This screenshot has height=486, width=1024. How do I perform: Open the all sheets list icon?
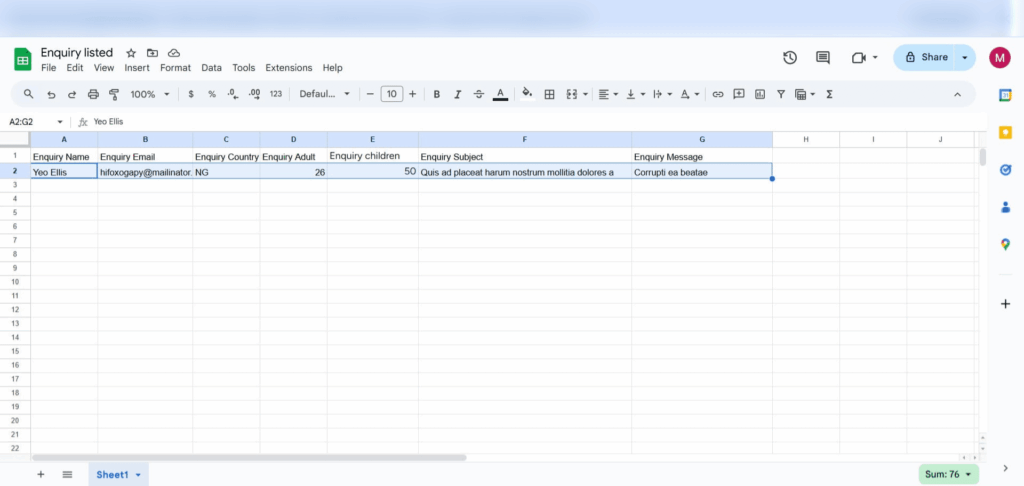tap(67, 474)
